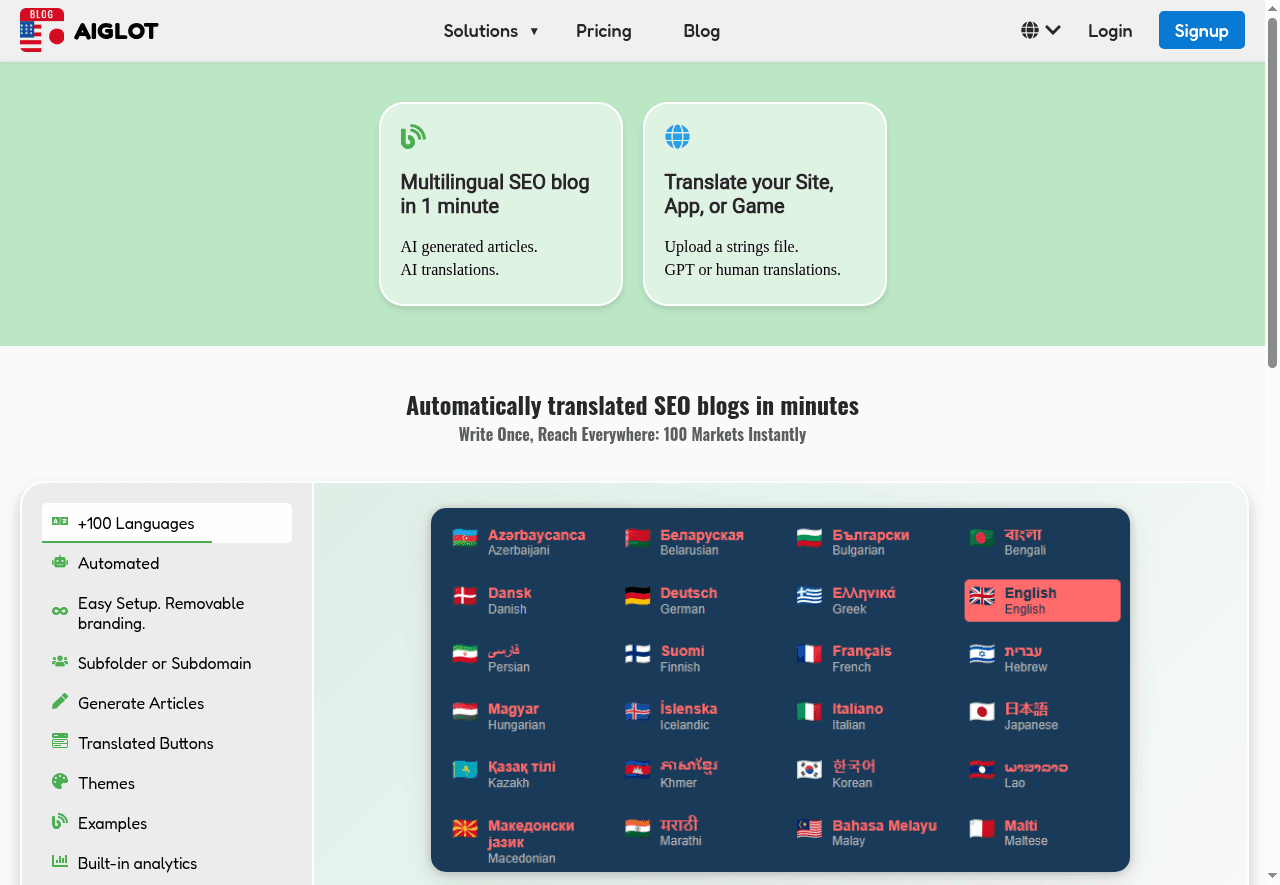Select the highlighted English language option
Image resolution: width=1280 pixels, height=885 pixels.
pyautogui.click(x=1041, y=600)
